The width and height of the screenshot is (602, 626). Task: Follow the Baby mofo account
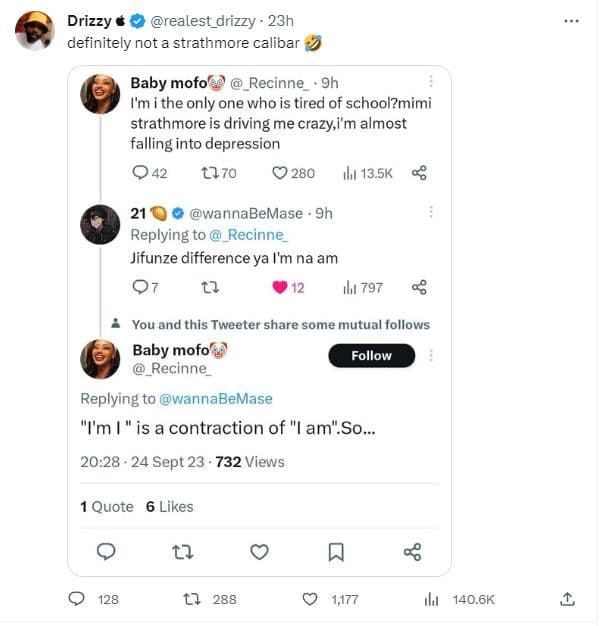pos(370,356)
